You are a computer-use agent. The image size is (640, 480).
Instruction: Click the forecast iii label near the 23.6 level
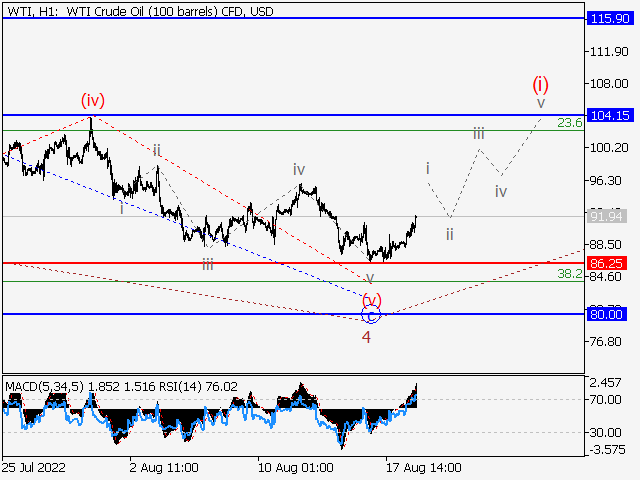479,134
